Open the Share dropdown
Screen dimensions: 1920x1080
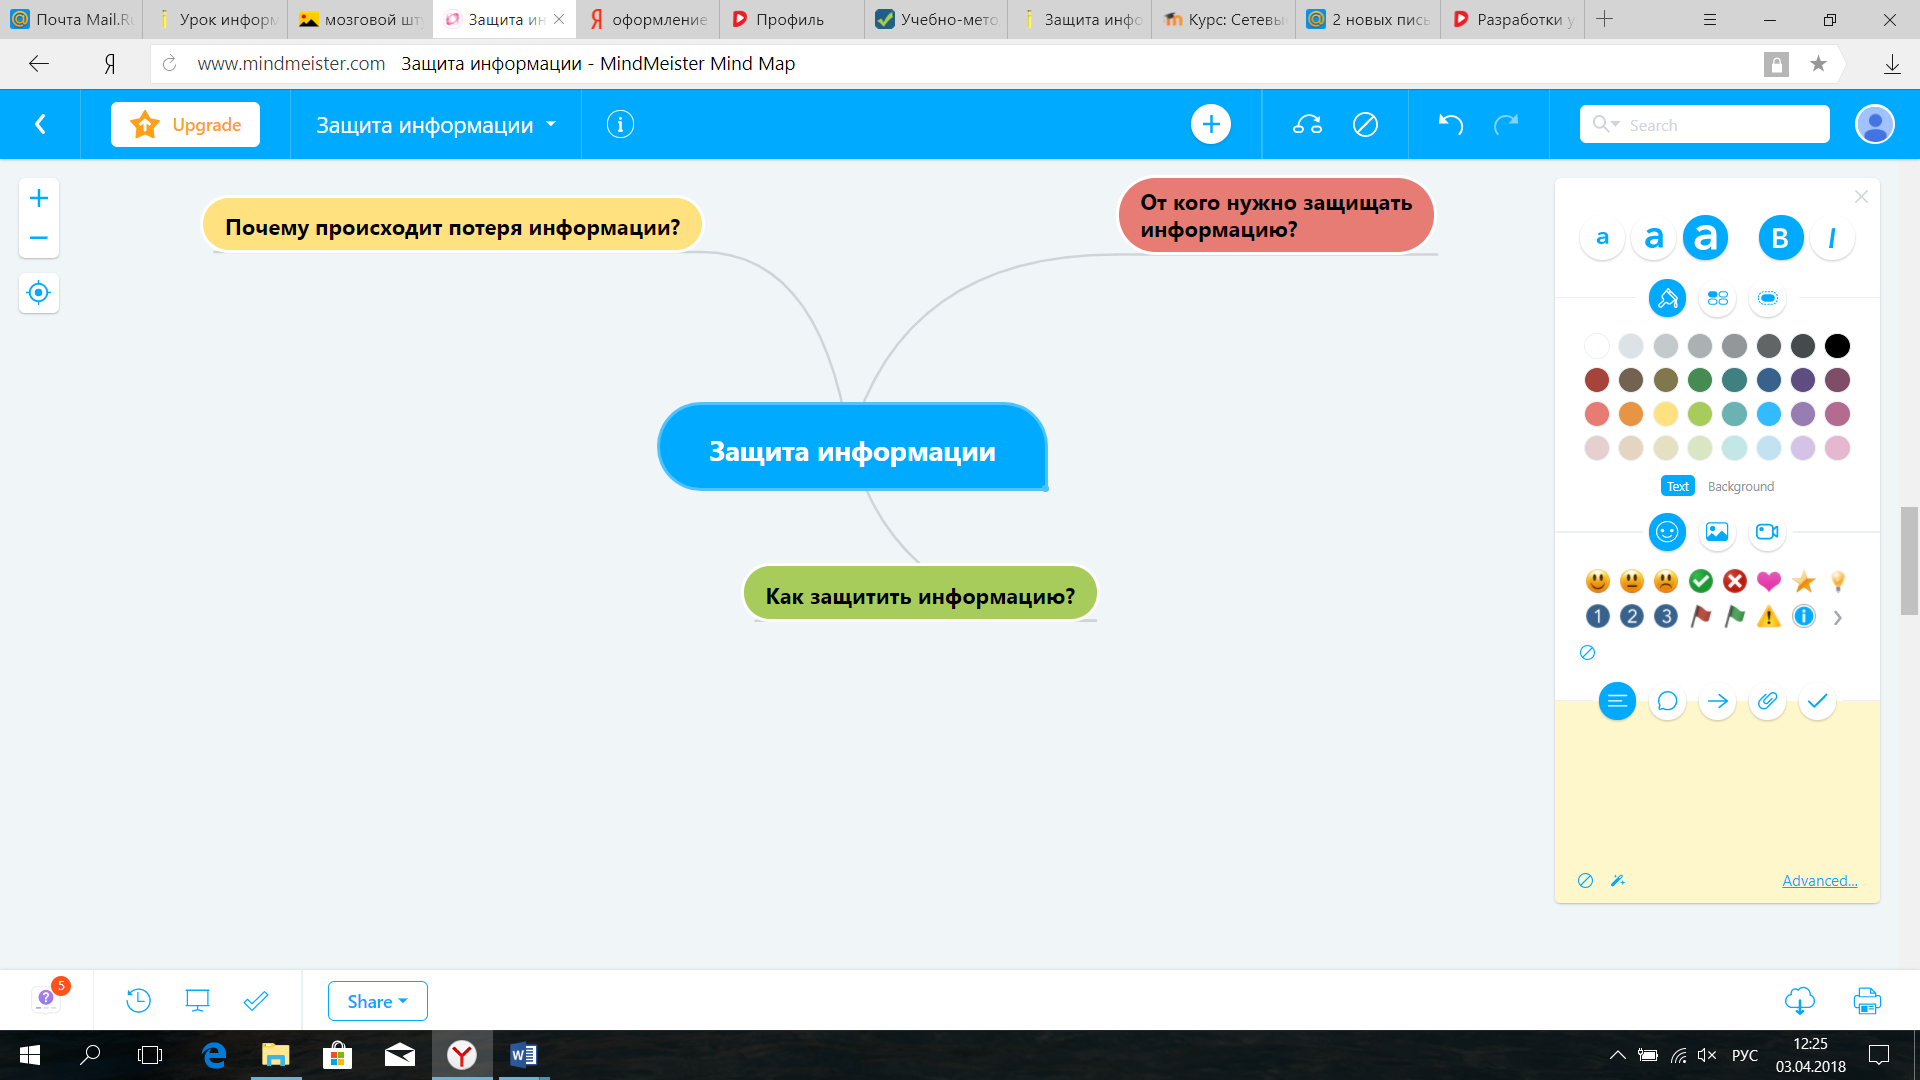coord(377,1001)
